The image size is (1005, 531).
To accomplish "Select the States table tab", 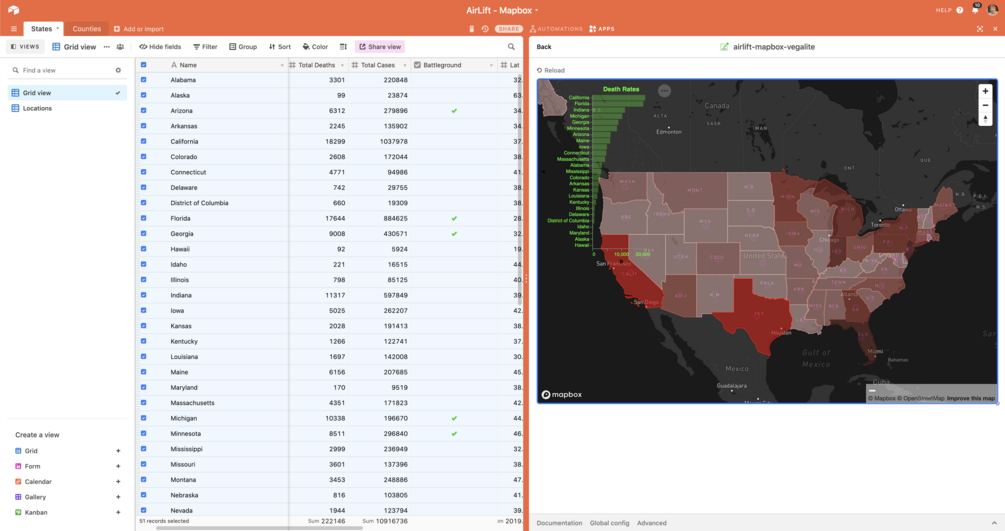I will pos(41,29).
